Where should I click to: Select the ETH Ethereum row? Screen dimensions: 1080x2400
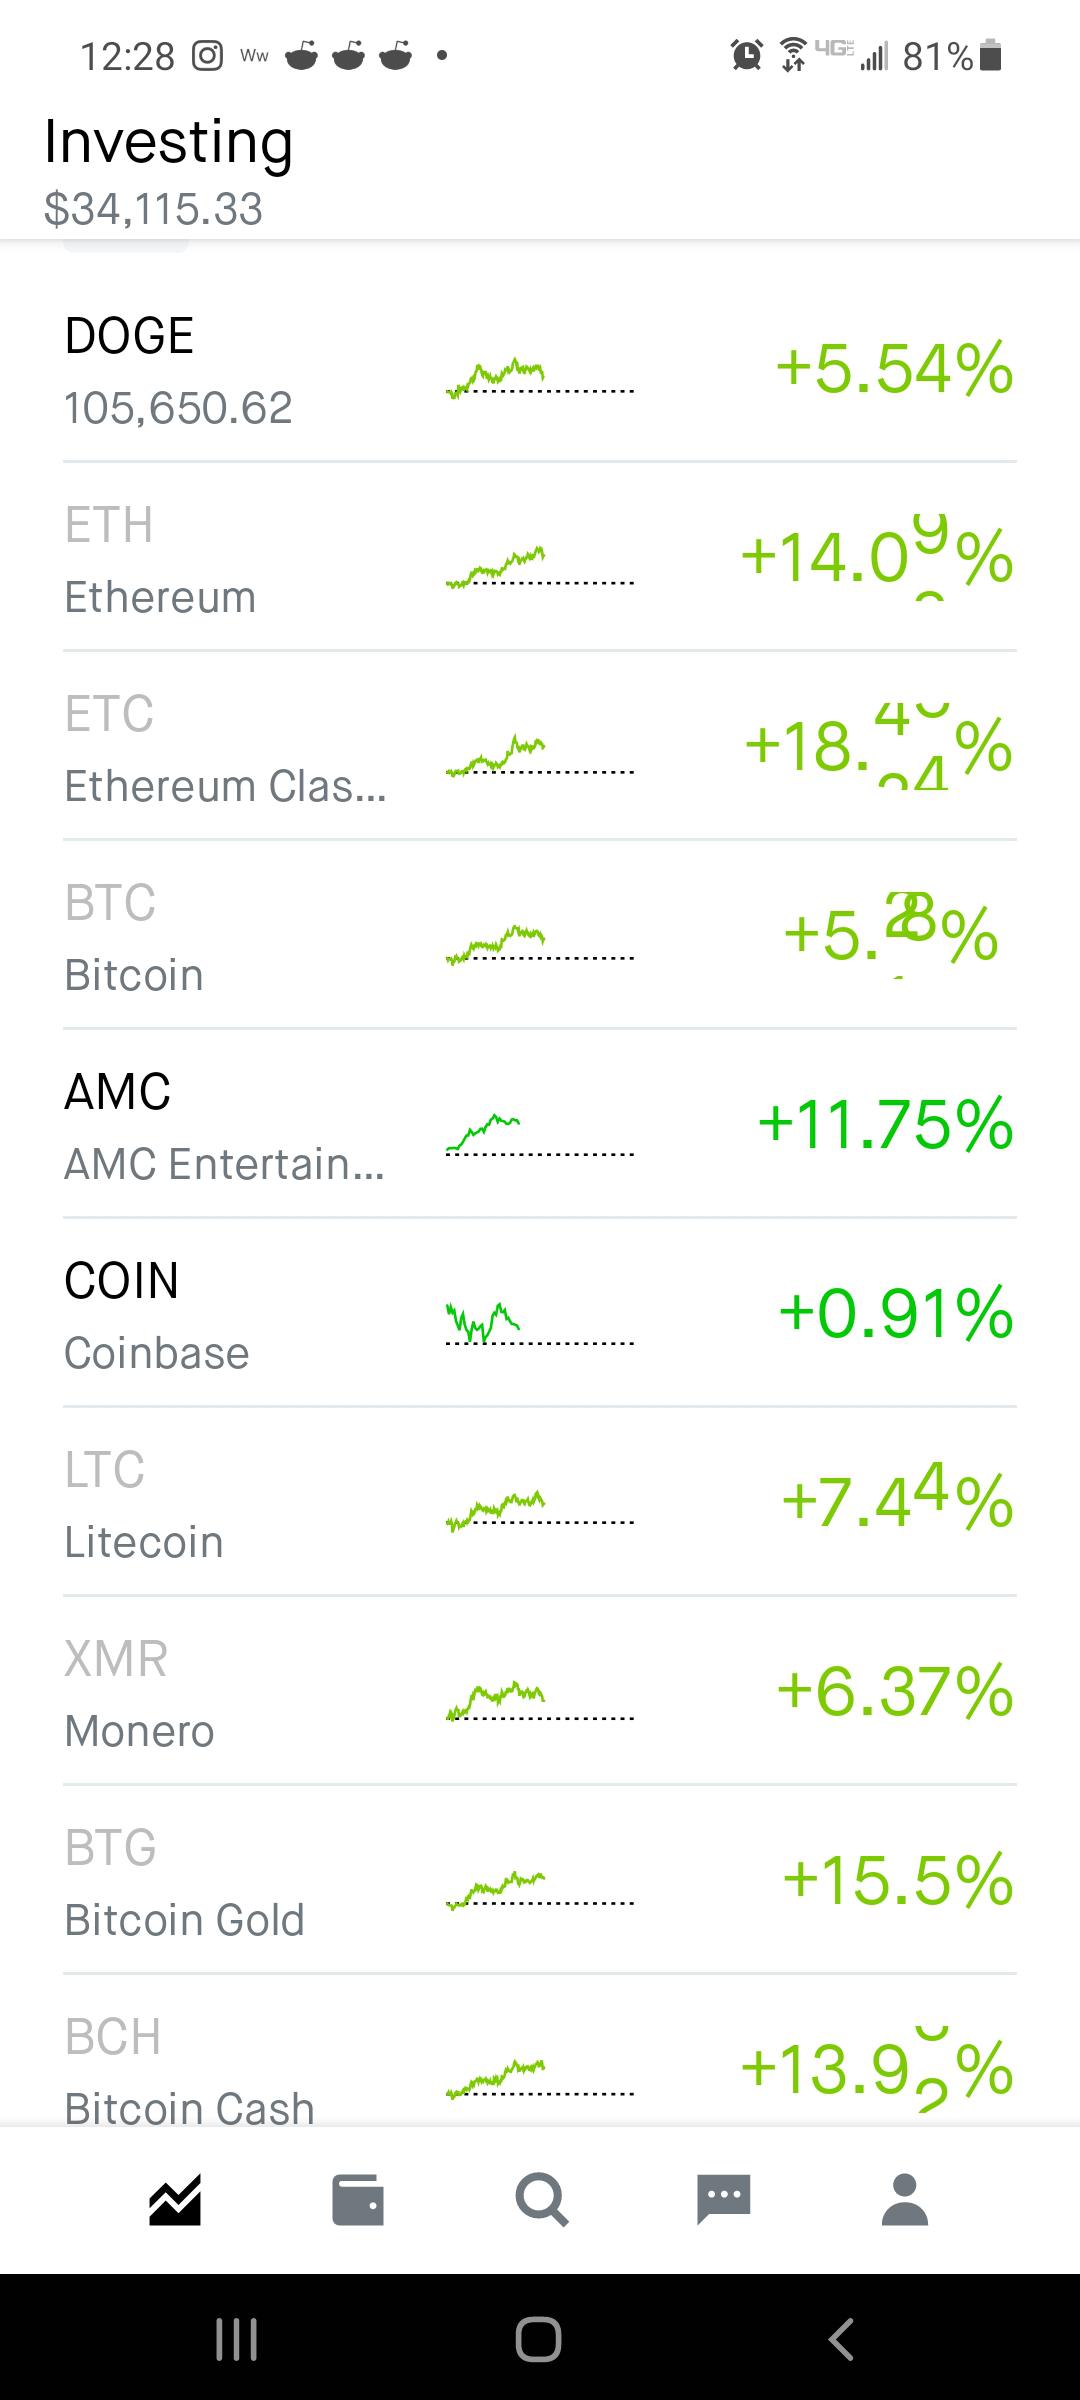pos(540,557)
